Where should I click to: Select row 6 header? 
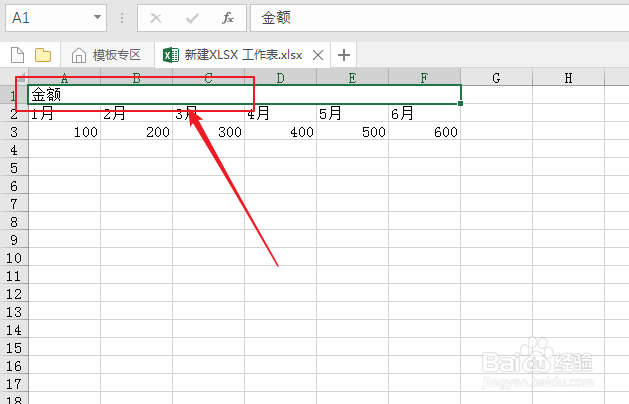pos(14,186)
